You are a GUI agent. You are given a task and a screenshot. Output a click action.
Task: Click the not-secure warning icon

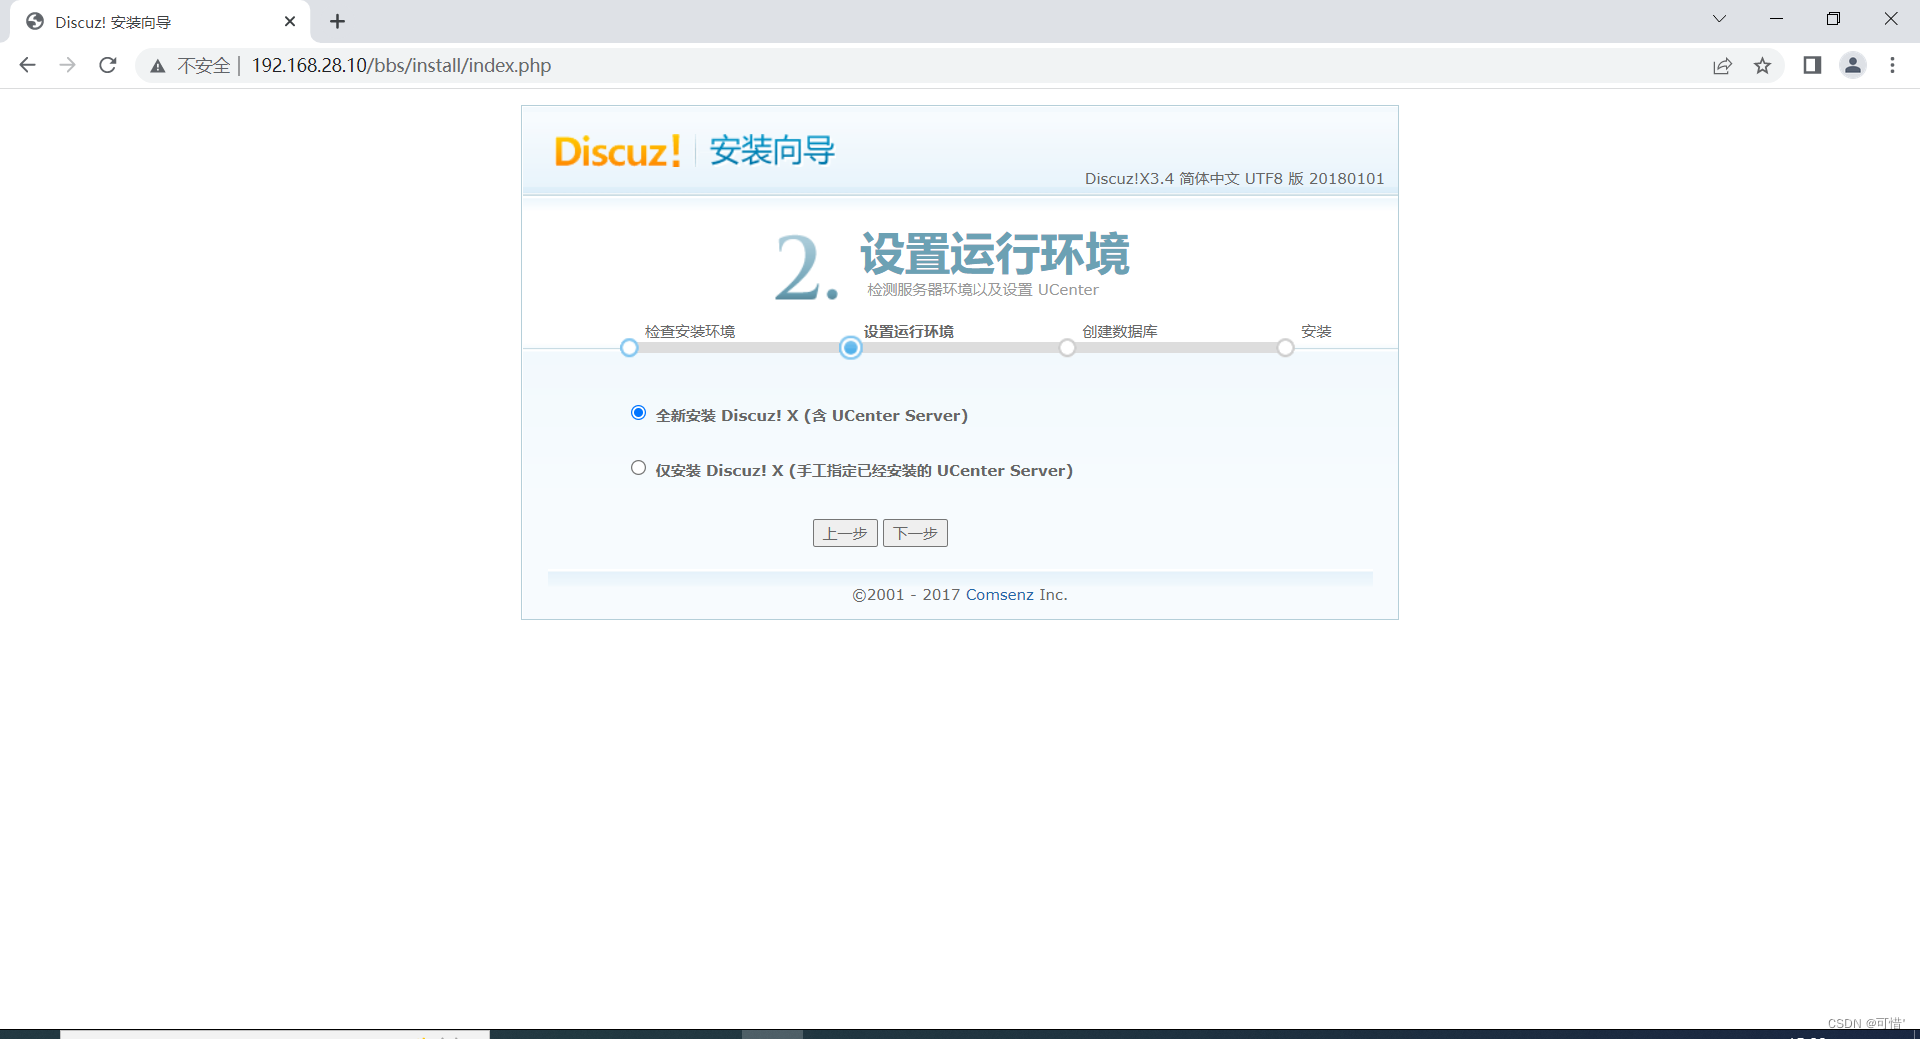click(x=157, y=66)
